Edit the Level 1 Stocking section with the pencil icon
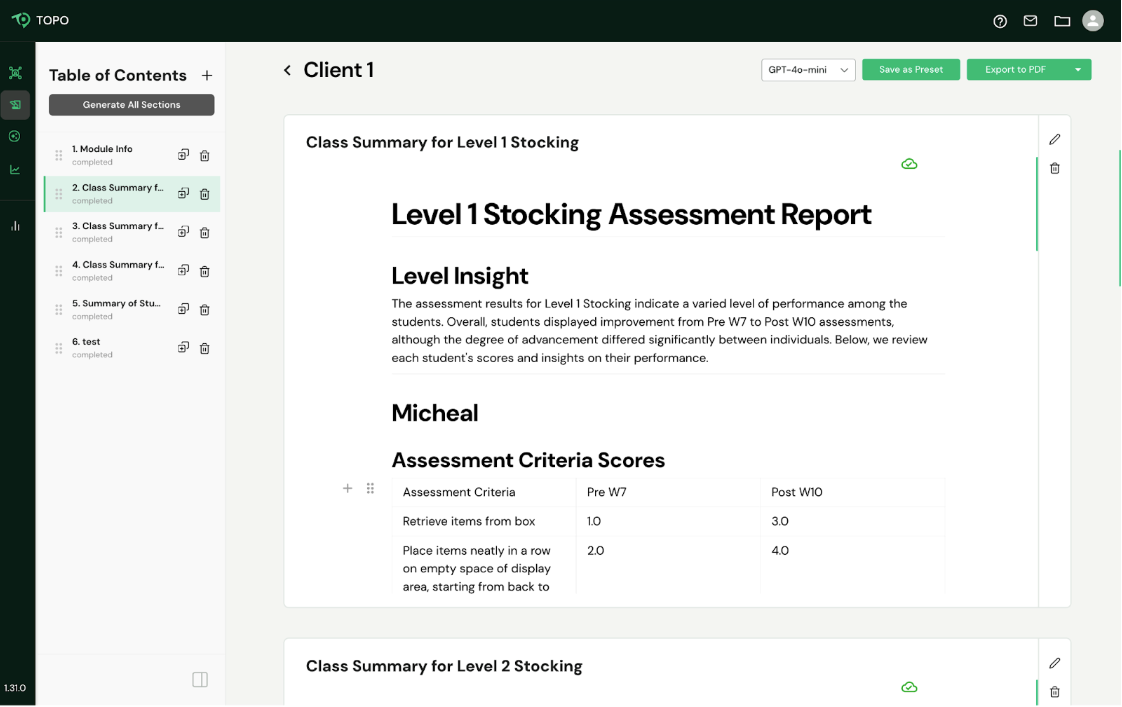 [x=1054, y=139]
